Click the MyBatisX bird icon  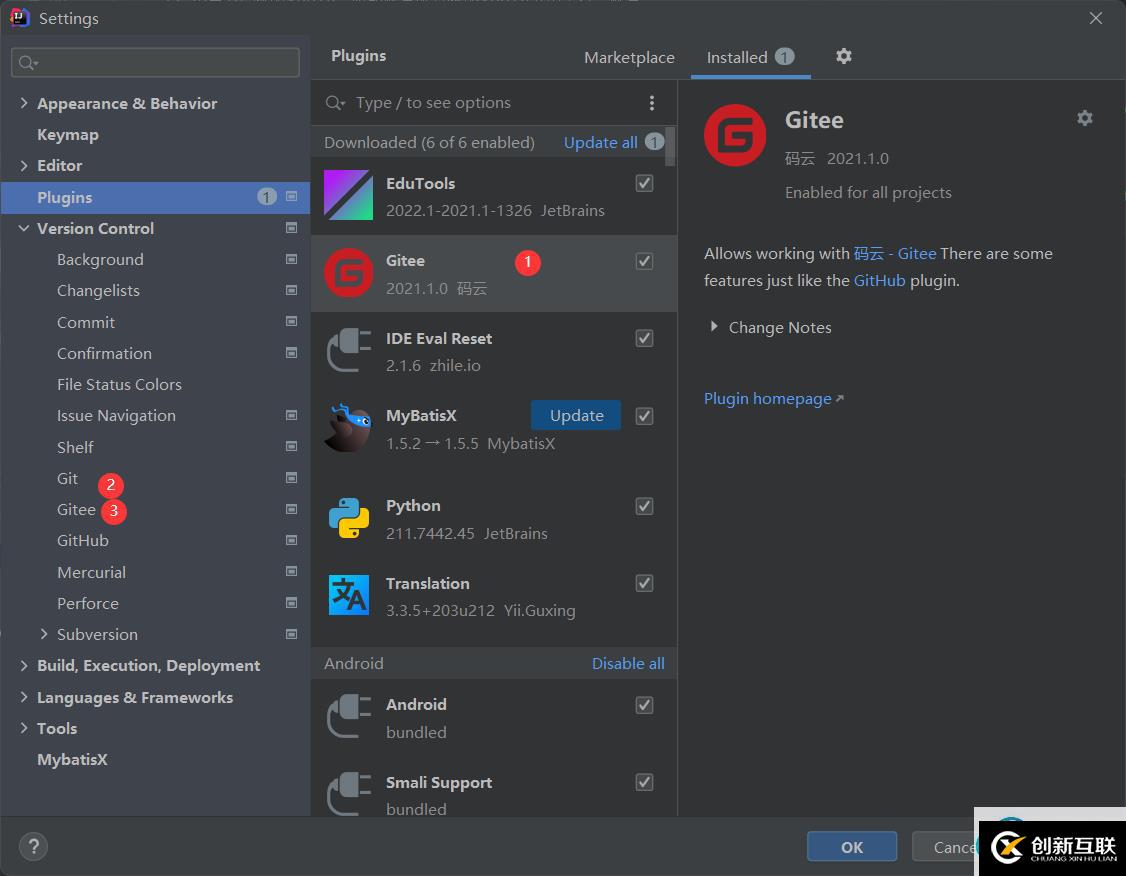coord(348,427)
